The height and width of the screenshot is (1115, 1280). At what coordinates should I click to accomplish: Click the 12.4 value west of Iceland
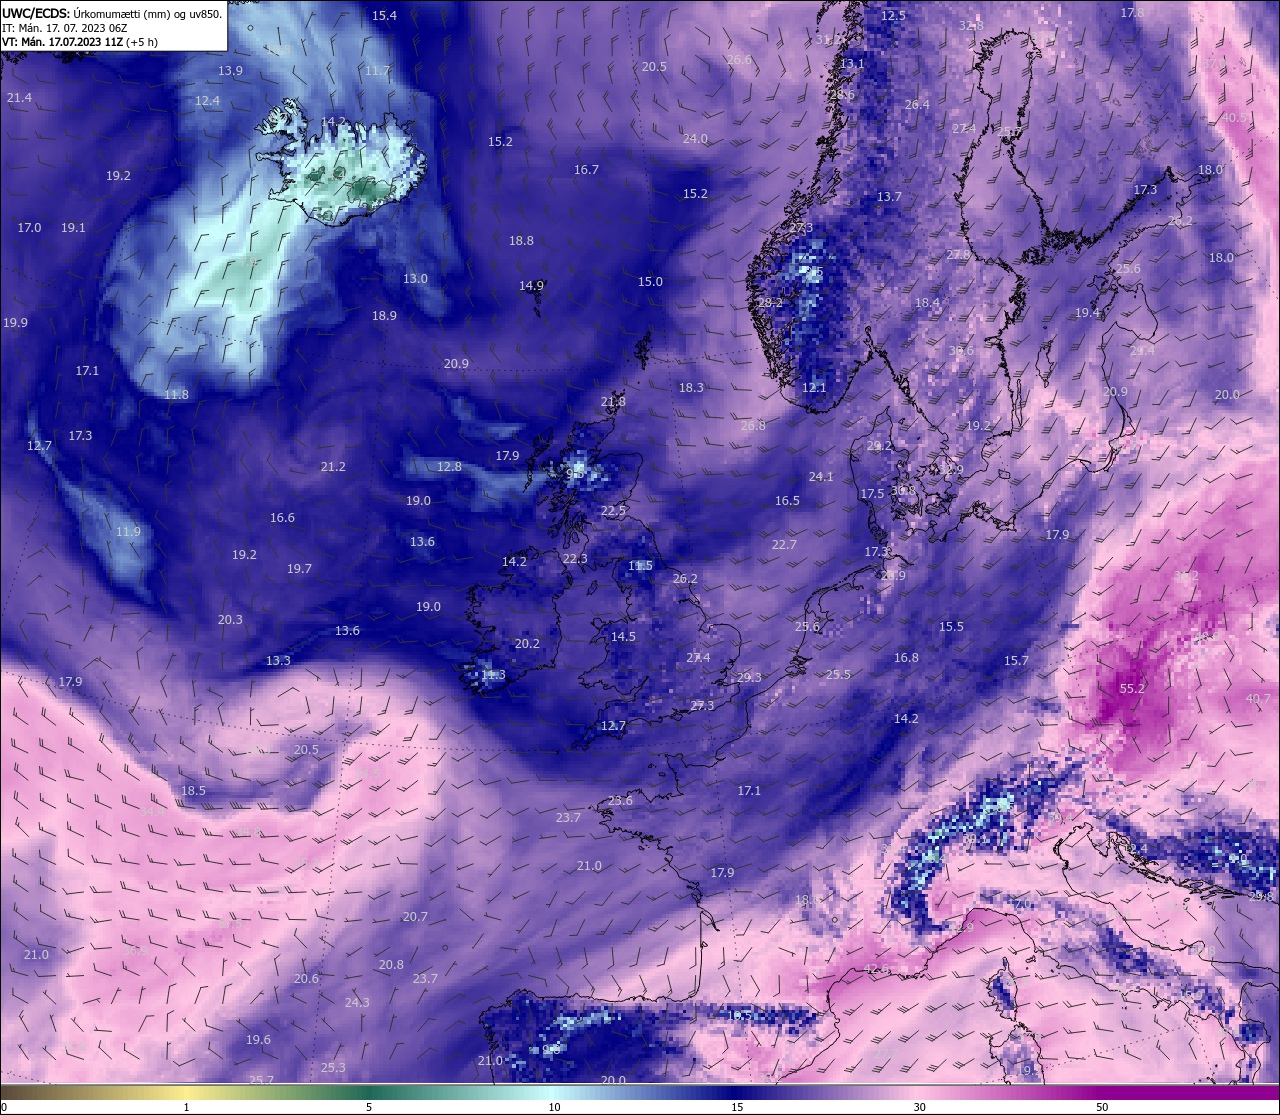point(207,101)
